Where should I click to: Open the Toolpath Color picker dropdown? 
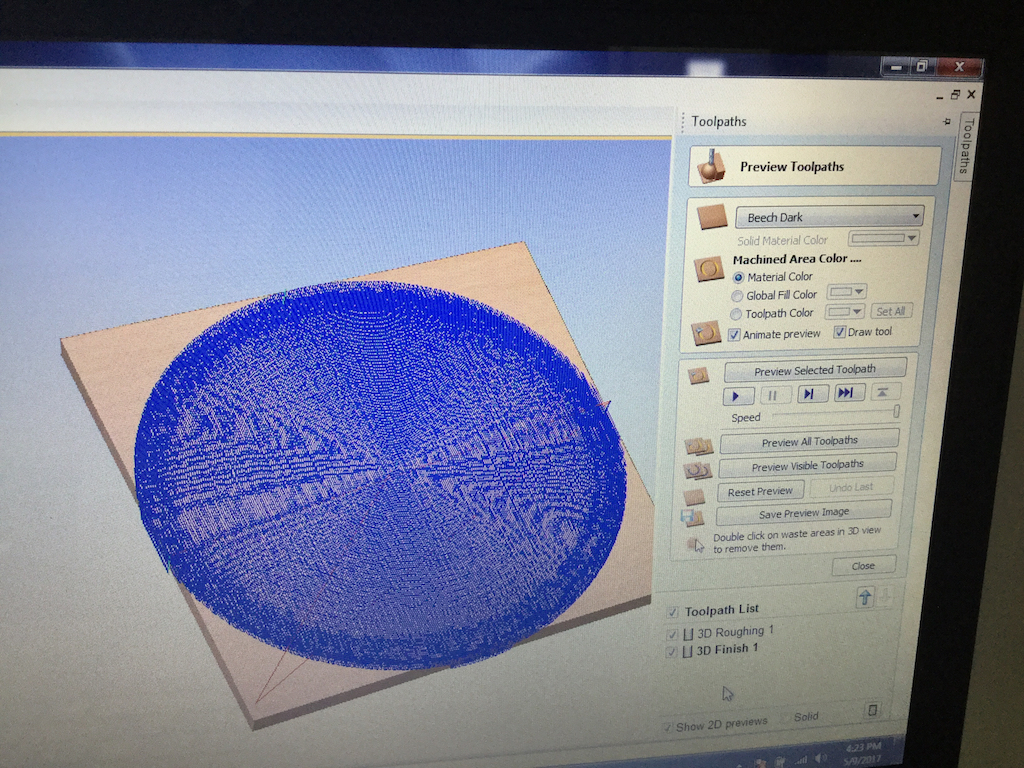844,312
